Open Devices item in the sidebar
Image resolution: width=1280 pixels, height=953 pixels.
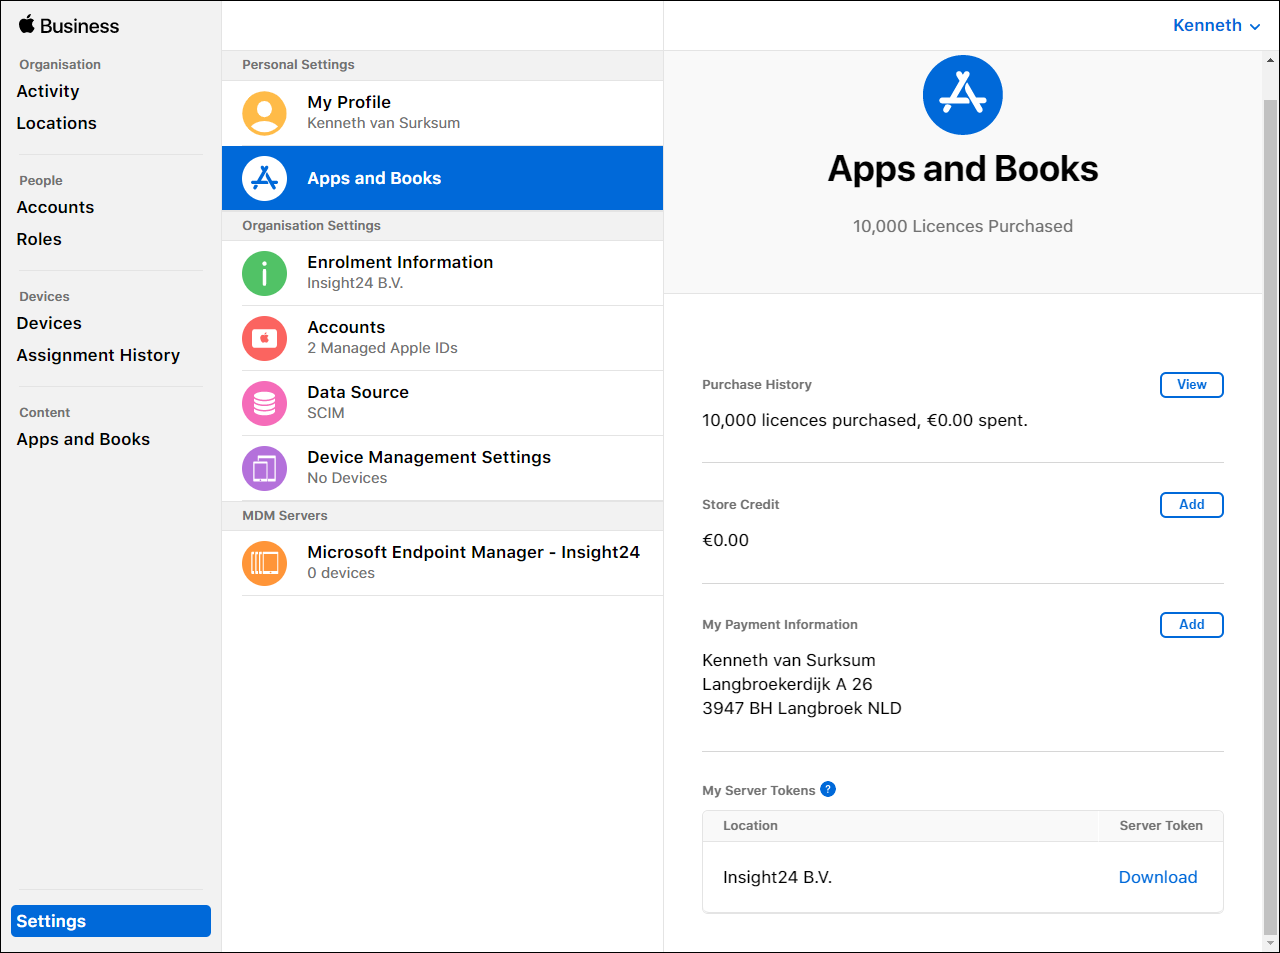49,323
